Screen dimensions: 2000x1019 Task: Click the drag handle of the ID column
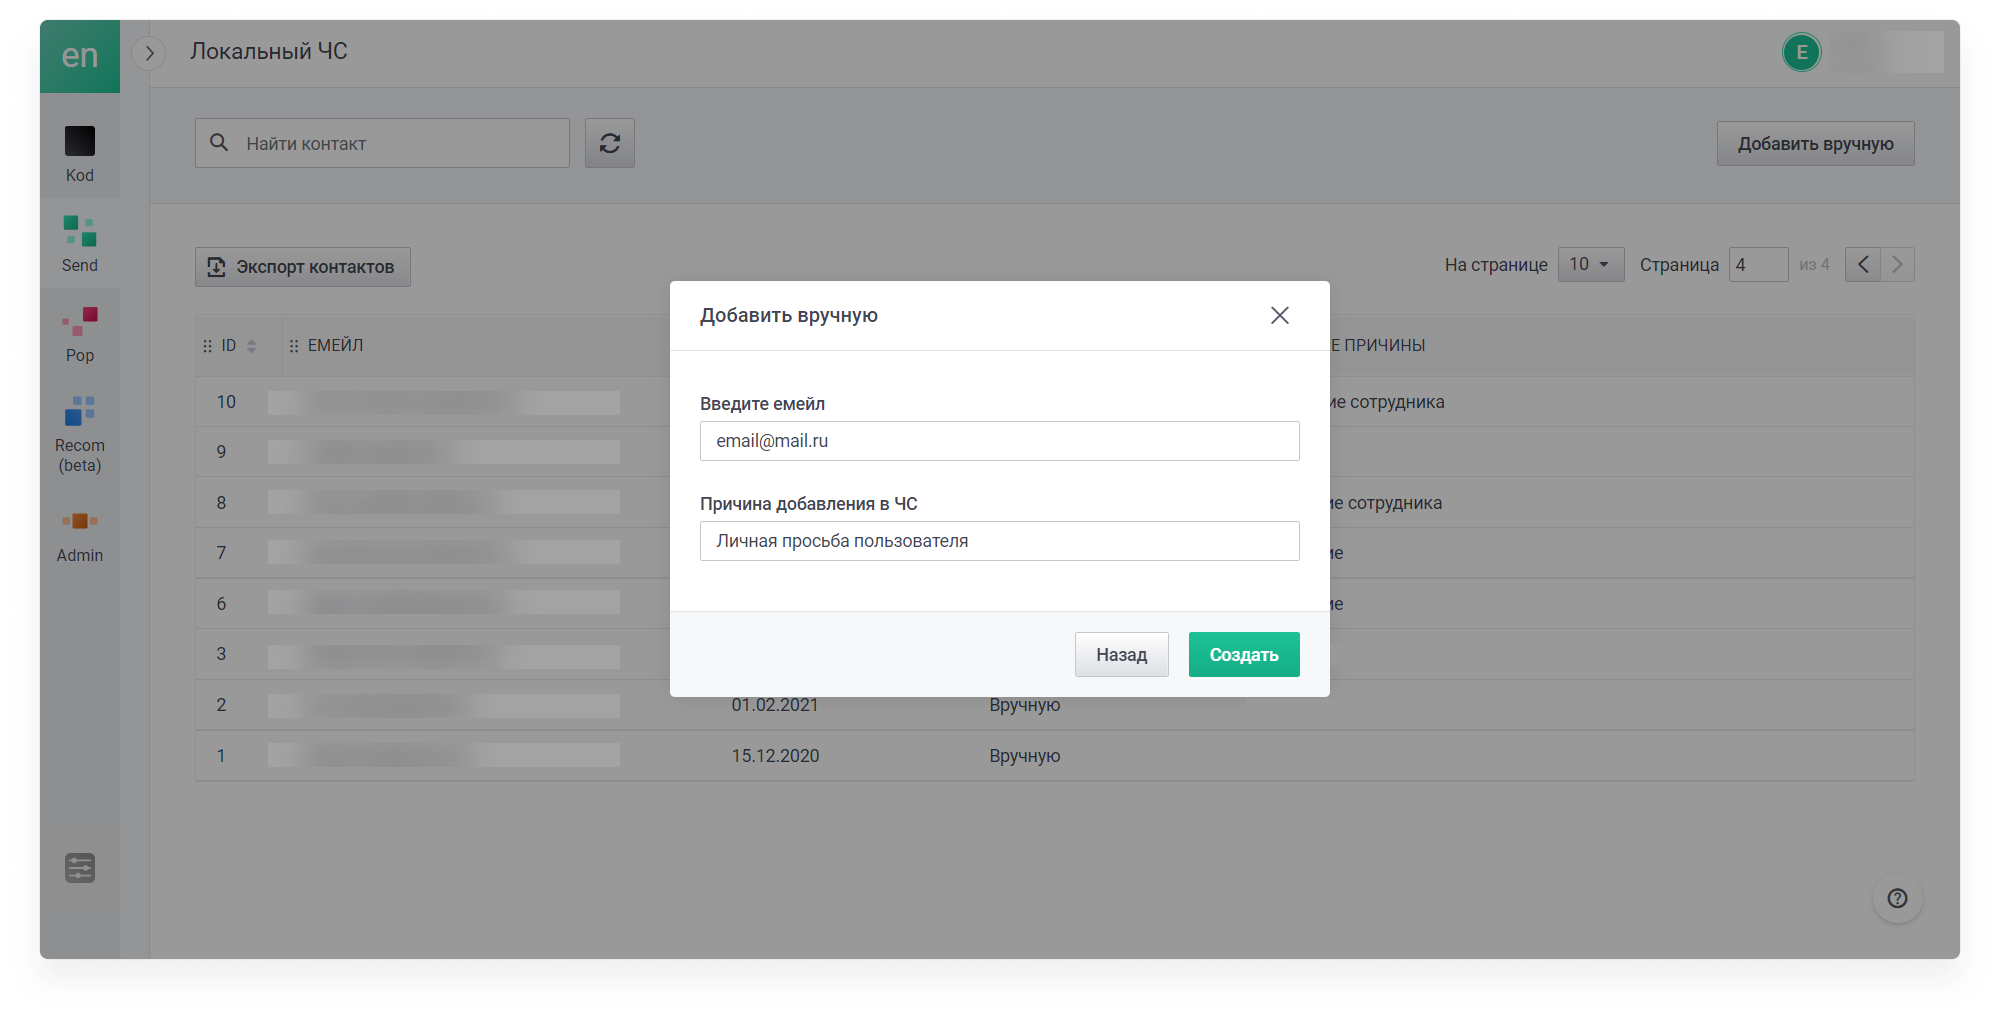[x=207, y=346]
